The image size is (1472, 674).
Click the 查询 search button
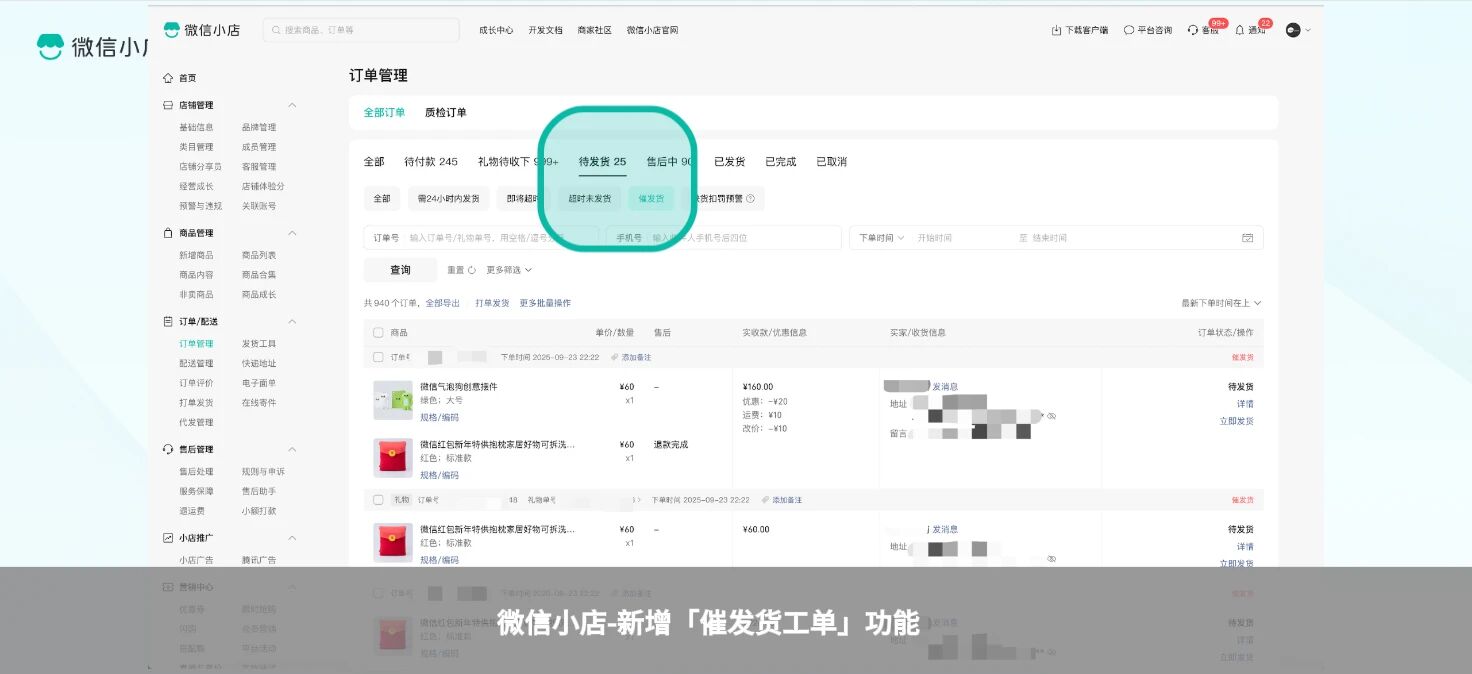point(400,270)
